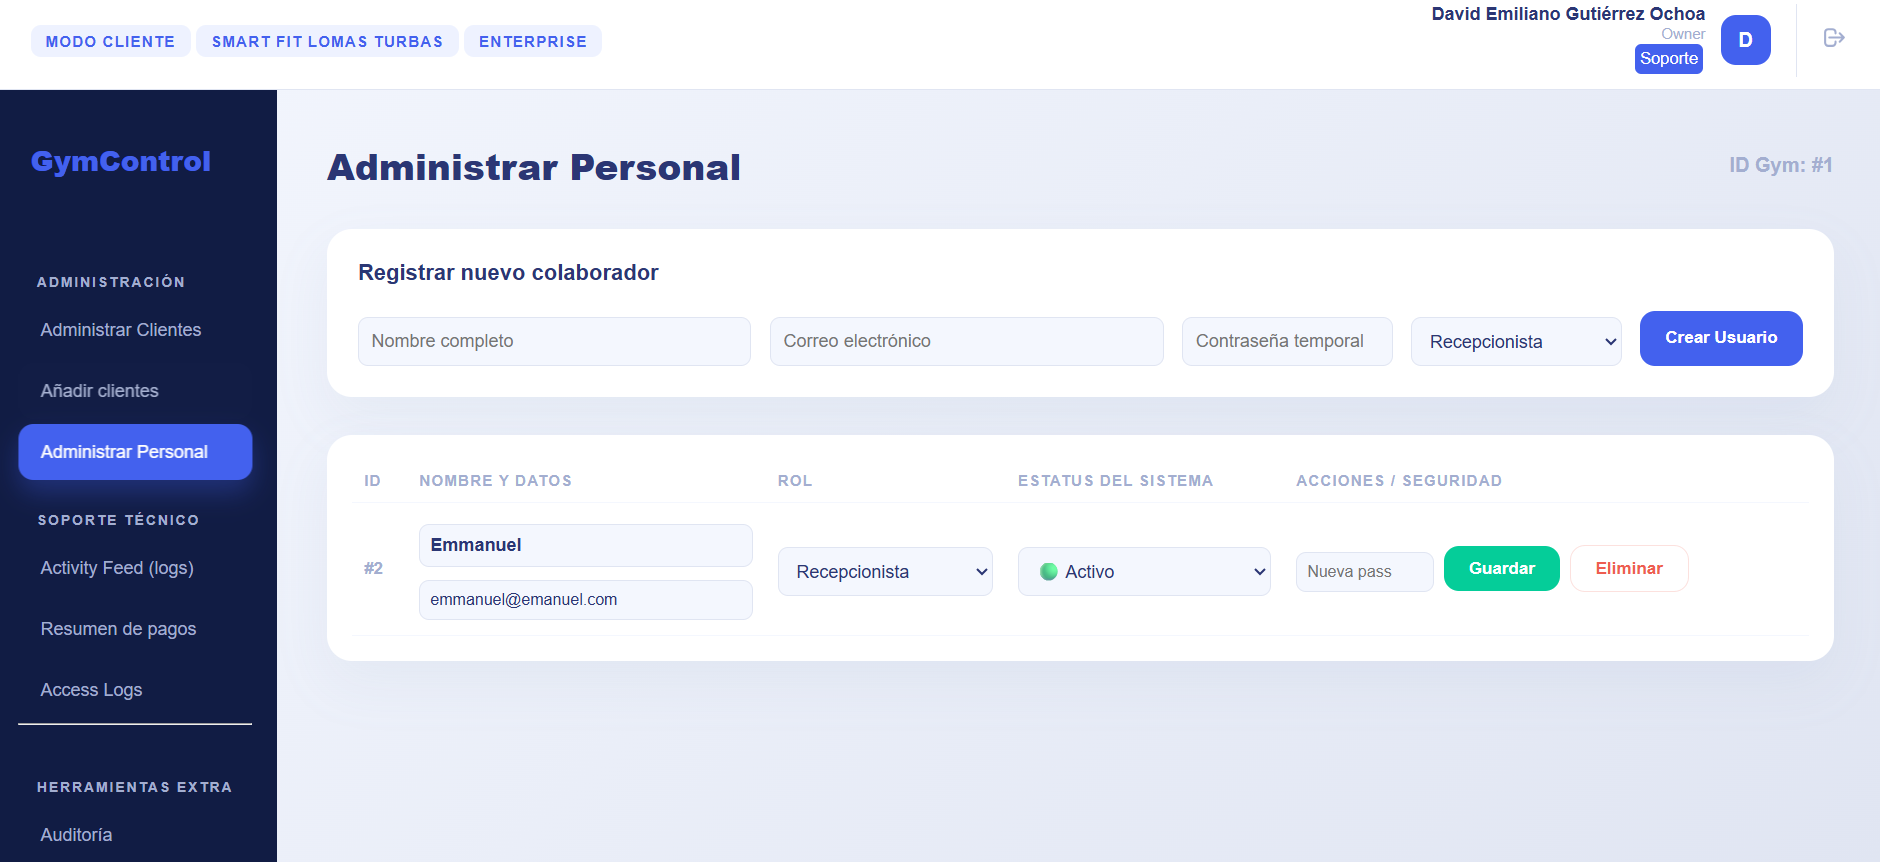Click the GymControl logo
Screen dimensions: 1880x862
121,161
